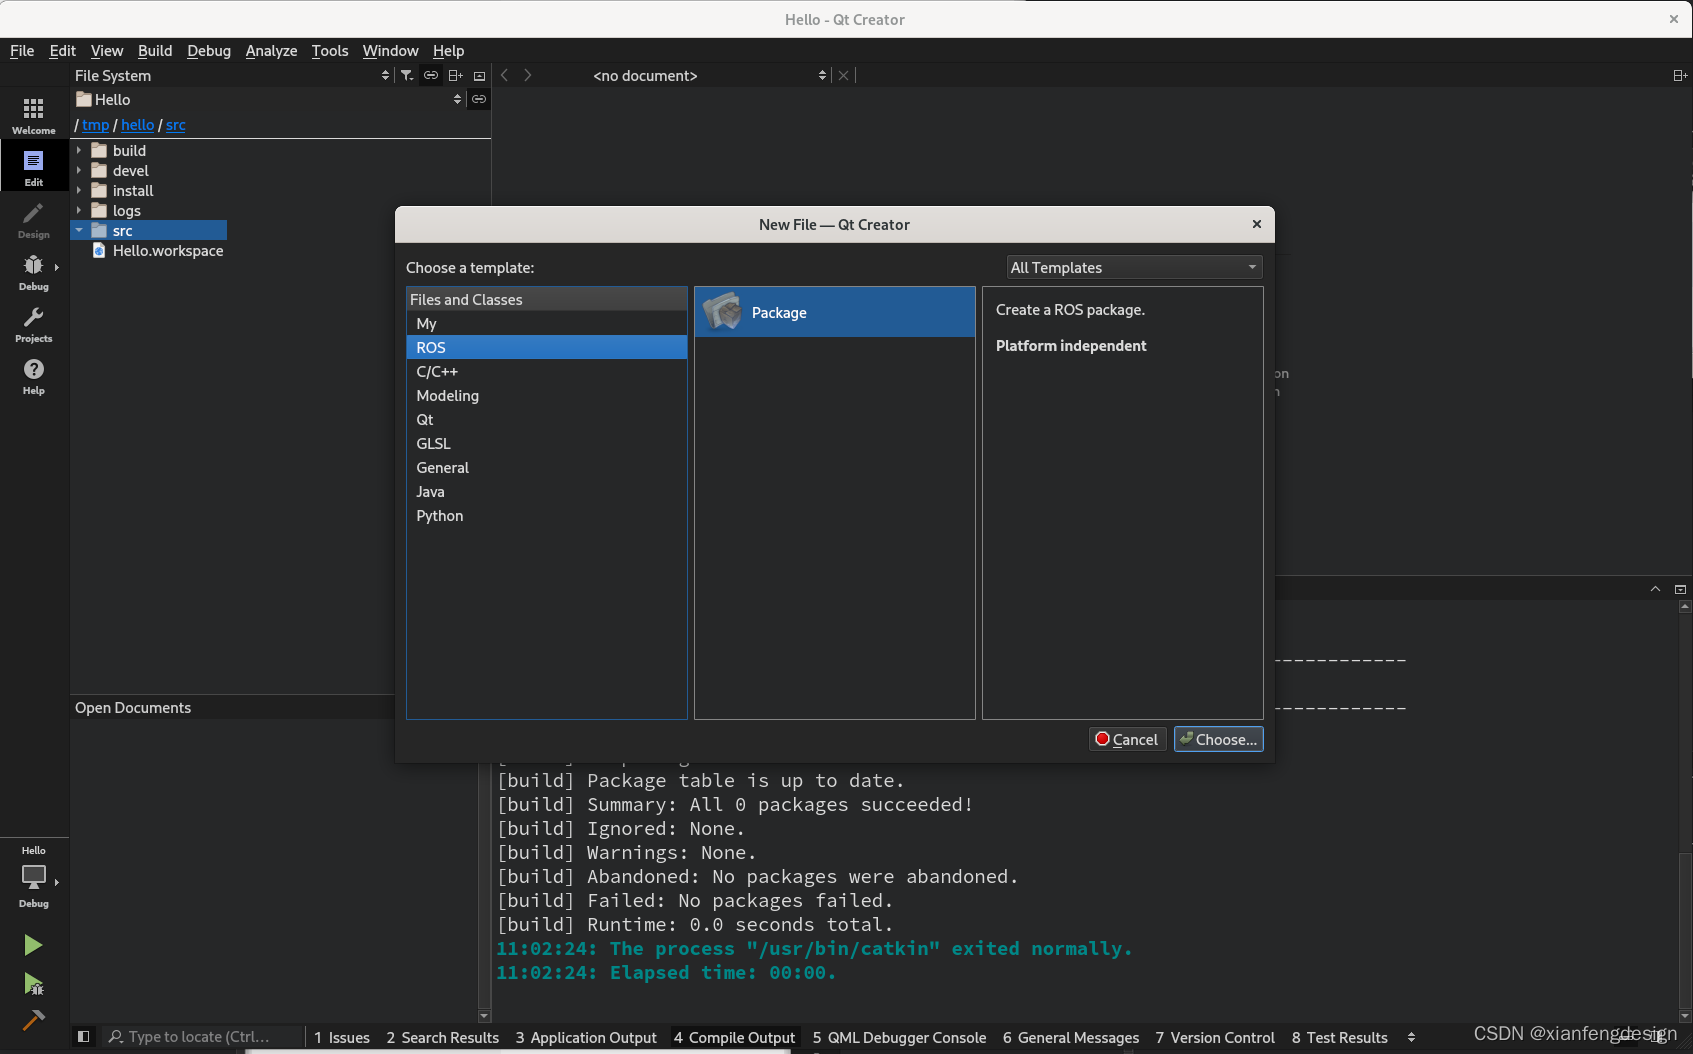
Task: Open the Issues output tab
Action: (x=342, y=1037)
